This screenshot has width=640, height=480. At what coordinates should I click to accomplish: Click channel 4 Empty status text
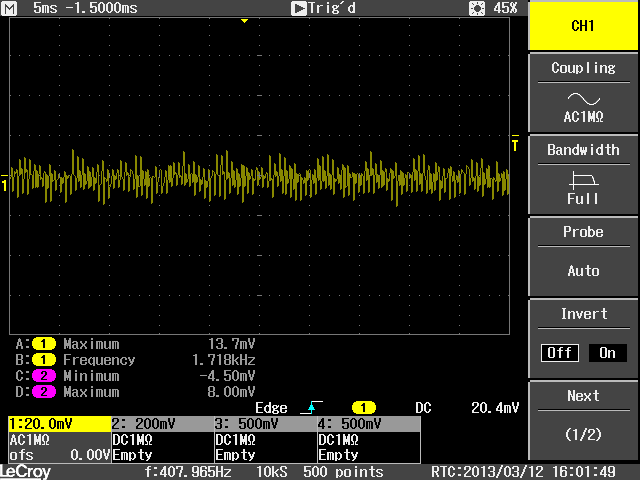[x=338, y=455]
